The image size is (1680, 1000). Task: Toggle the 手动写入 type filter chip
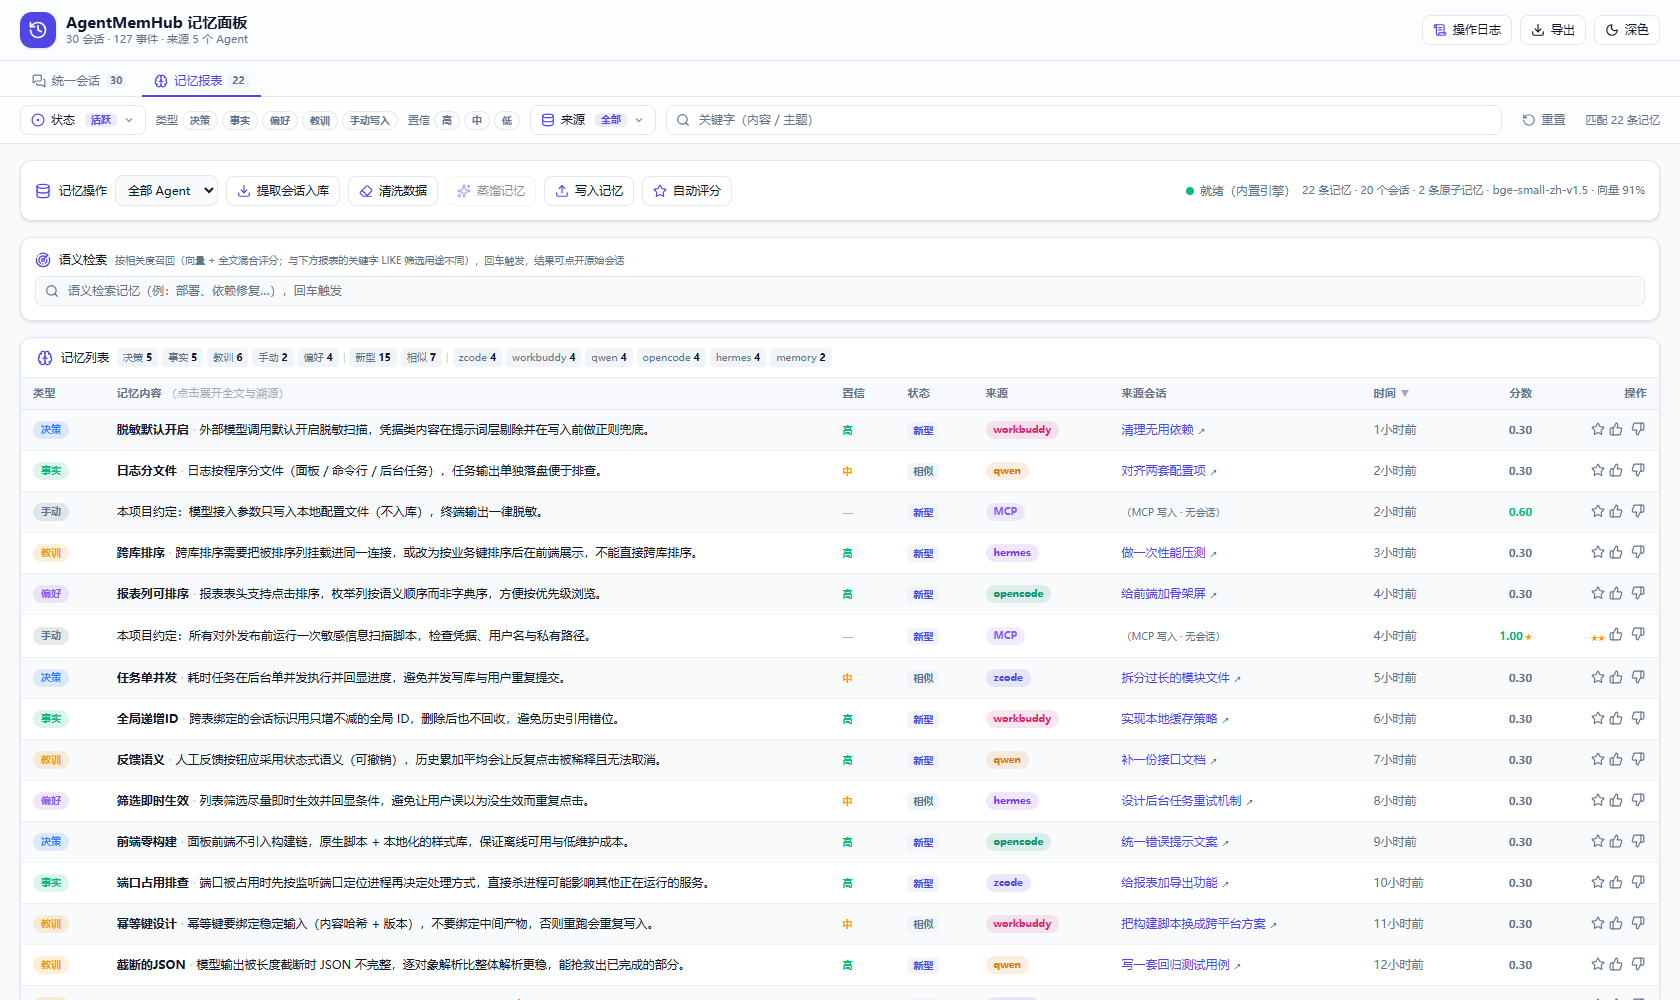[x=370, y=120]
